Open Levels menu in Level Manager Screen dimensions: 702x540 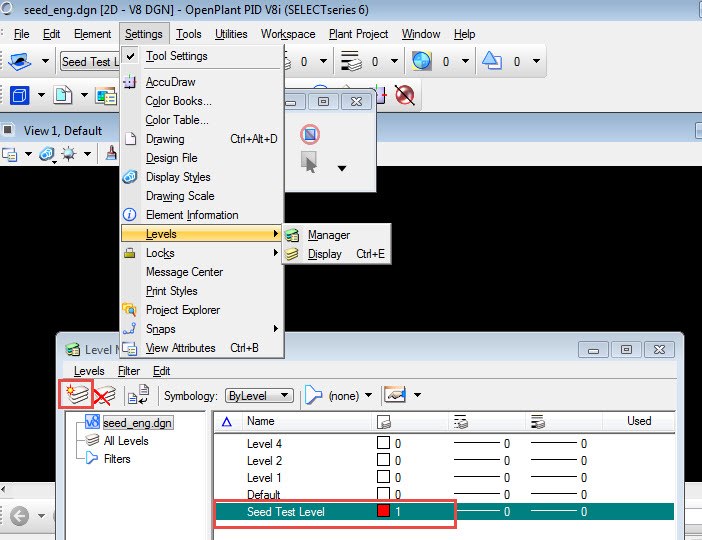pos(89,371)
